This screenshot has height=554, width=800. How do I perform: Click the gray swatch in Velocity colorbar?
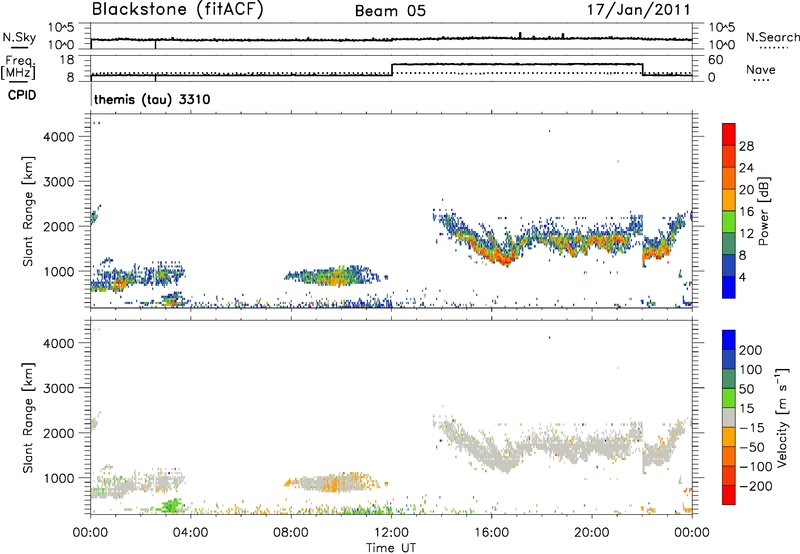coord(729,417)
